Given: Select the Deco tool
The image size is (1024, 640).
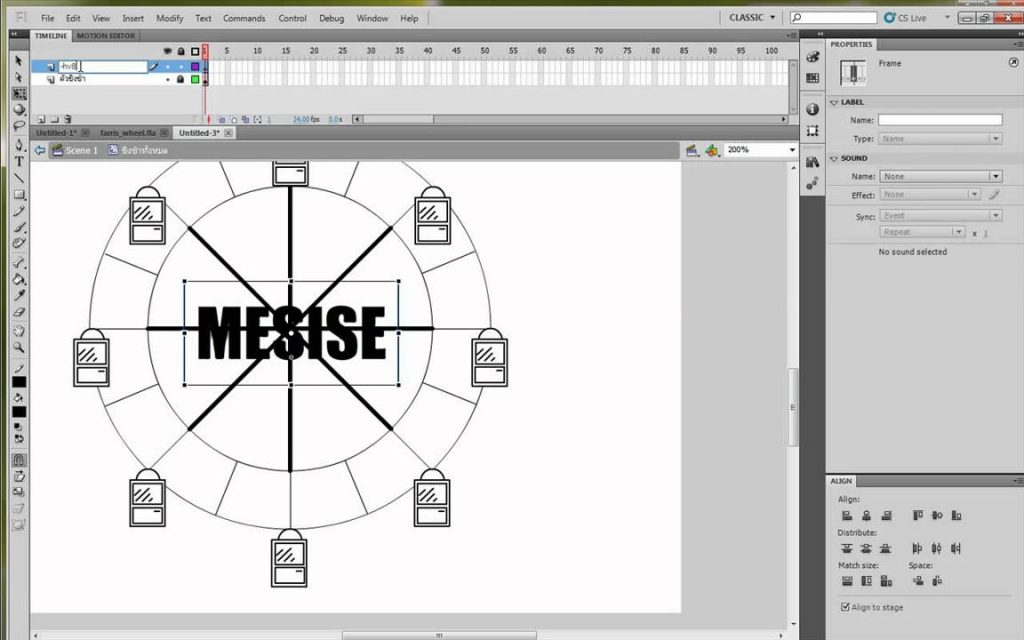Looking at the screenshot, I should (19, 244).
